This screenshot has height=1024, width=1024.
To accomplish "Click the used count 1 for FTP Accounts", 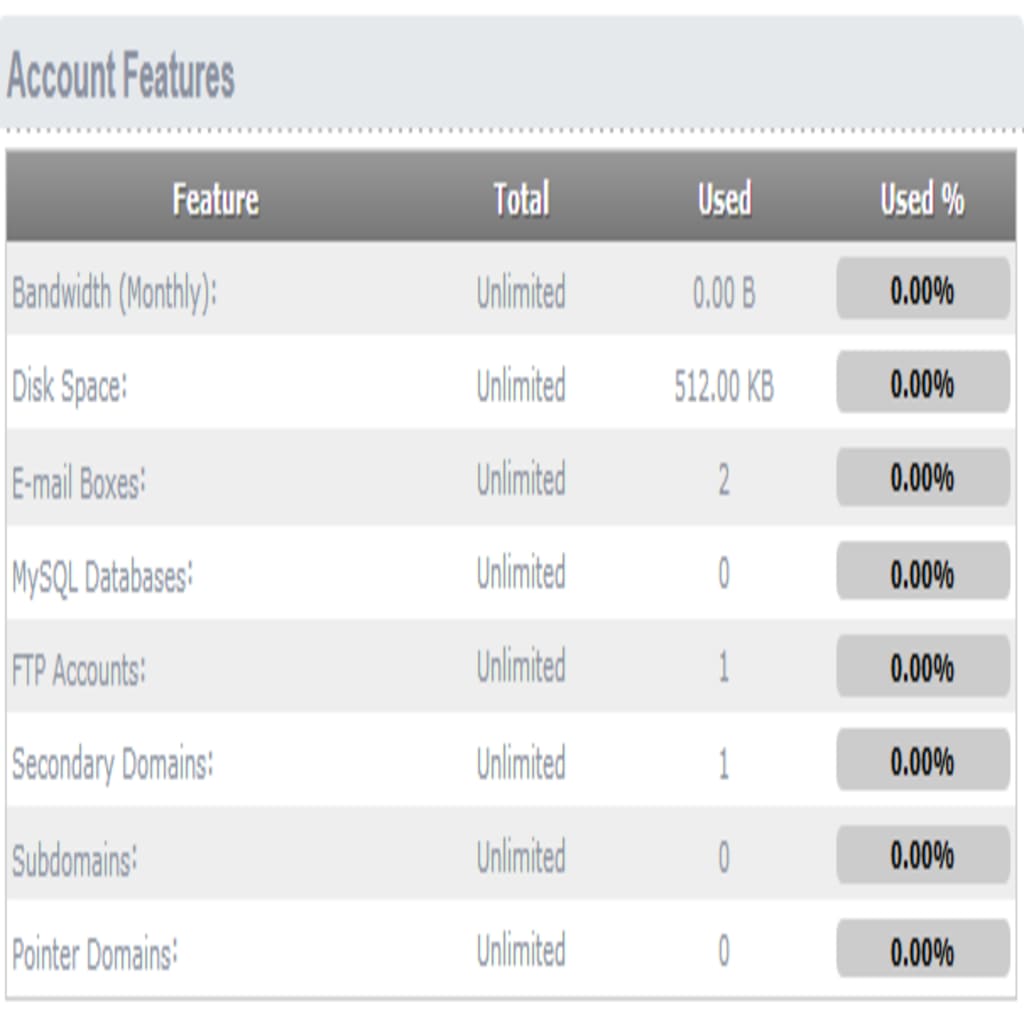I will coord(724,667).
